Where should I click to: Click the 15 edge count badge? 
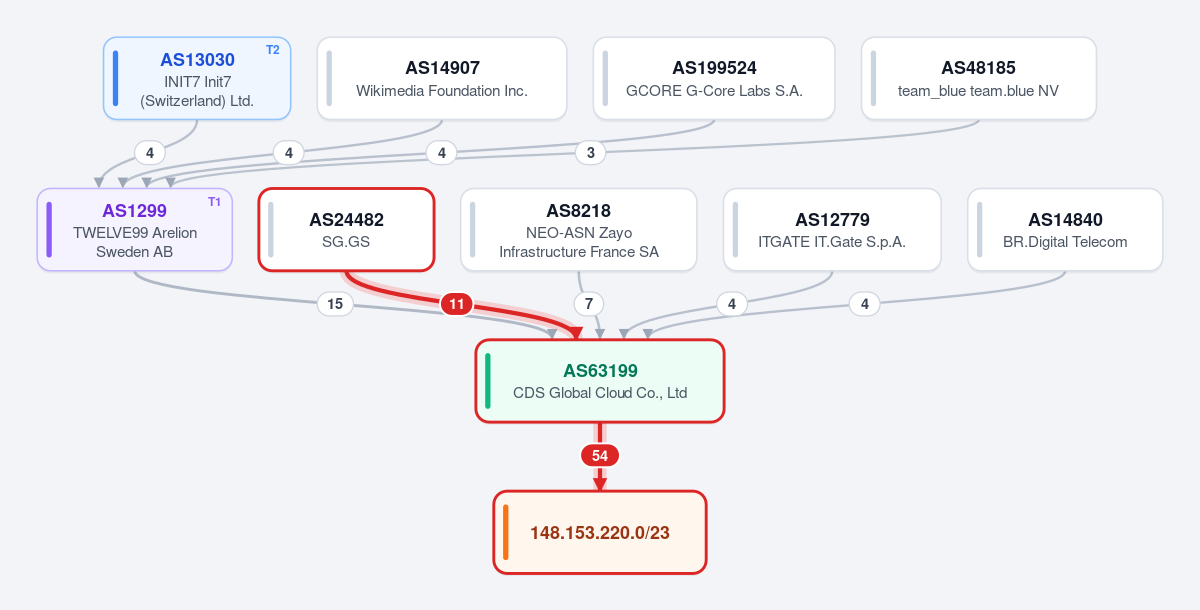pos(335,304)
